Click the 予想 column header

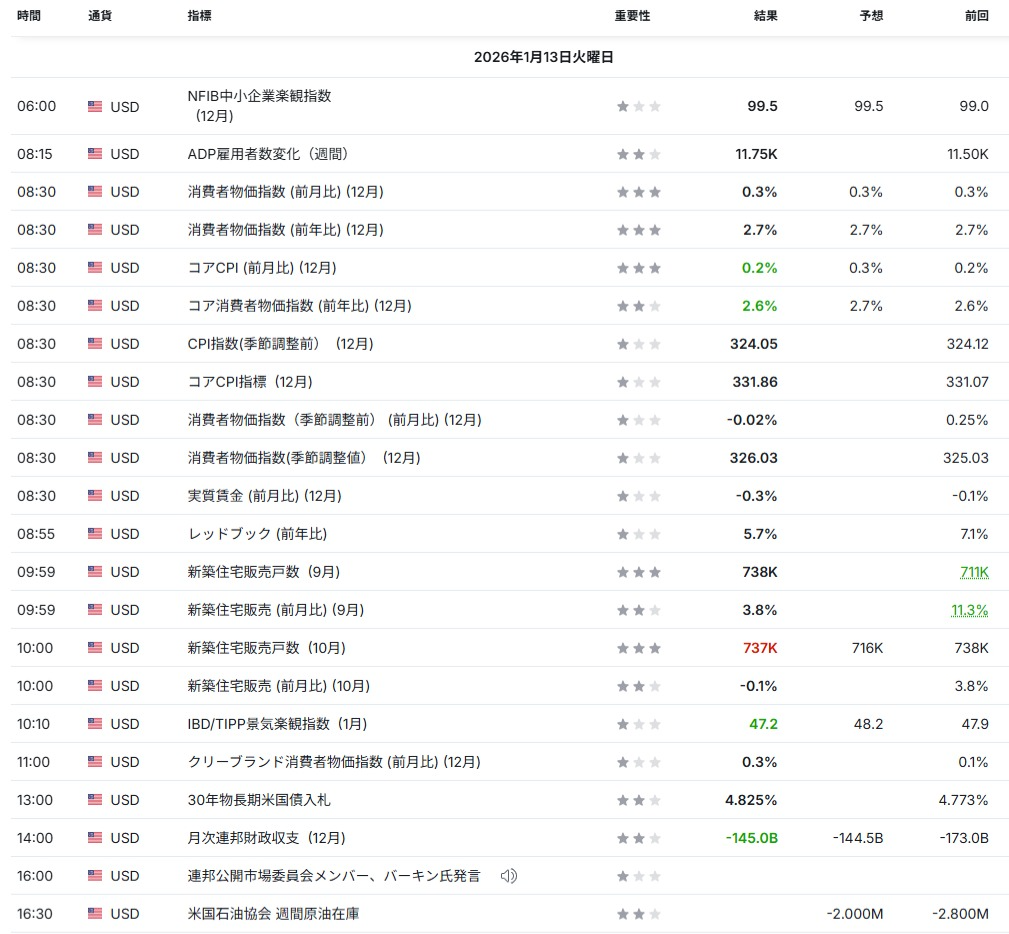click(871, 16)
